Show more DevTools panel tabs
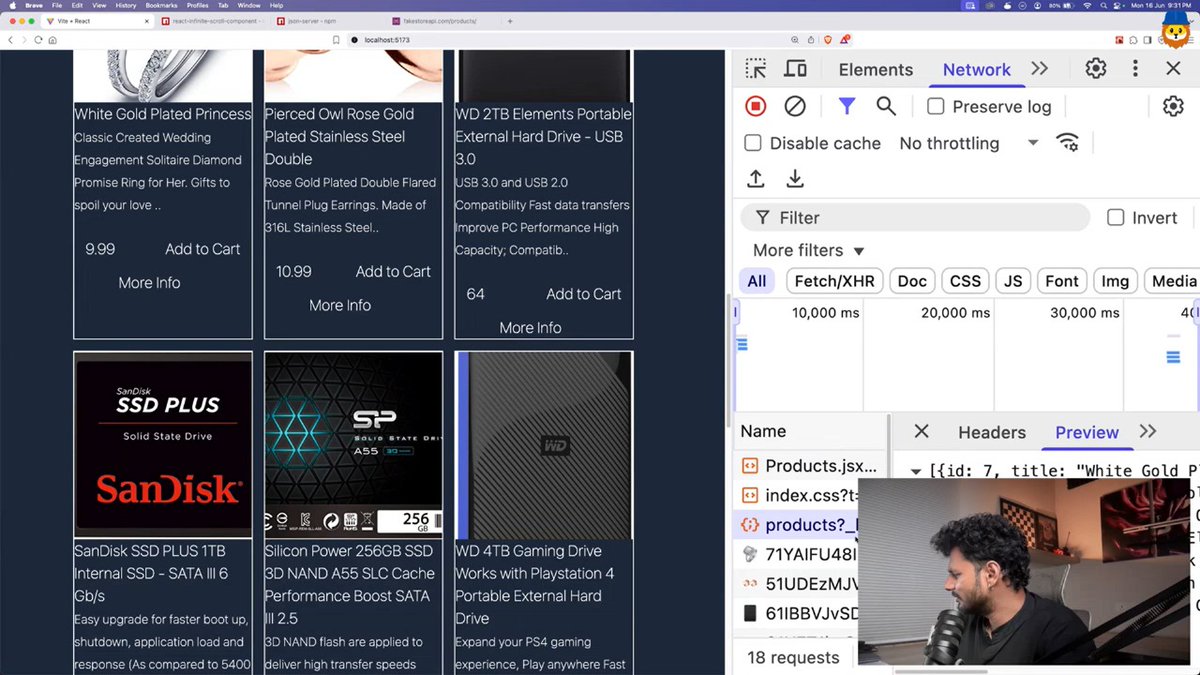Screen dimensions: 1200x675 [1040, 69]
